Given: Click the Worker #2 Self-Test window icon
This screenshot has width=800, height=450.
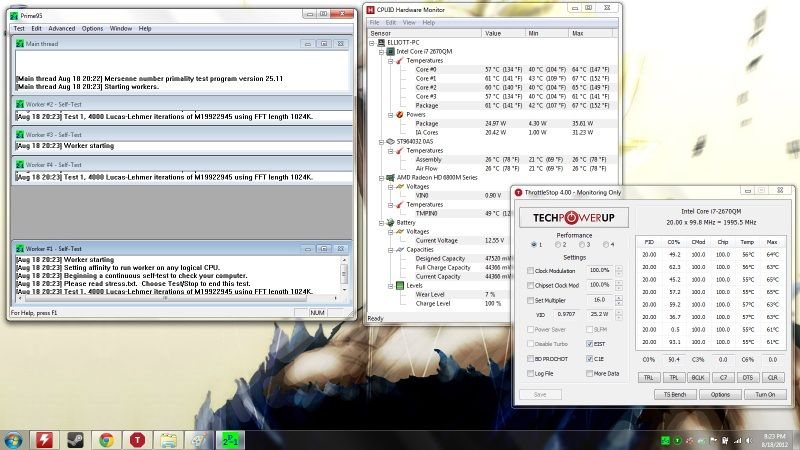Looking at the screenshot, I should 20,104.
